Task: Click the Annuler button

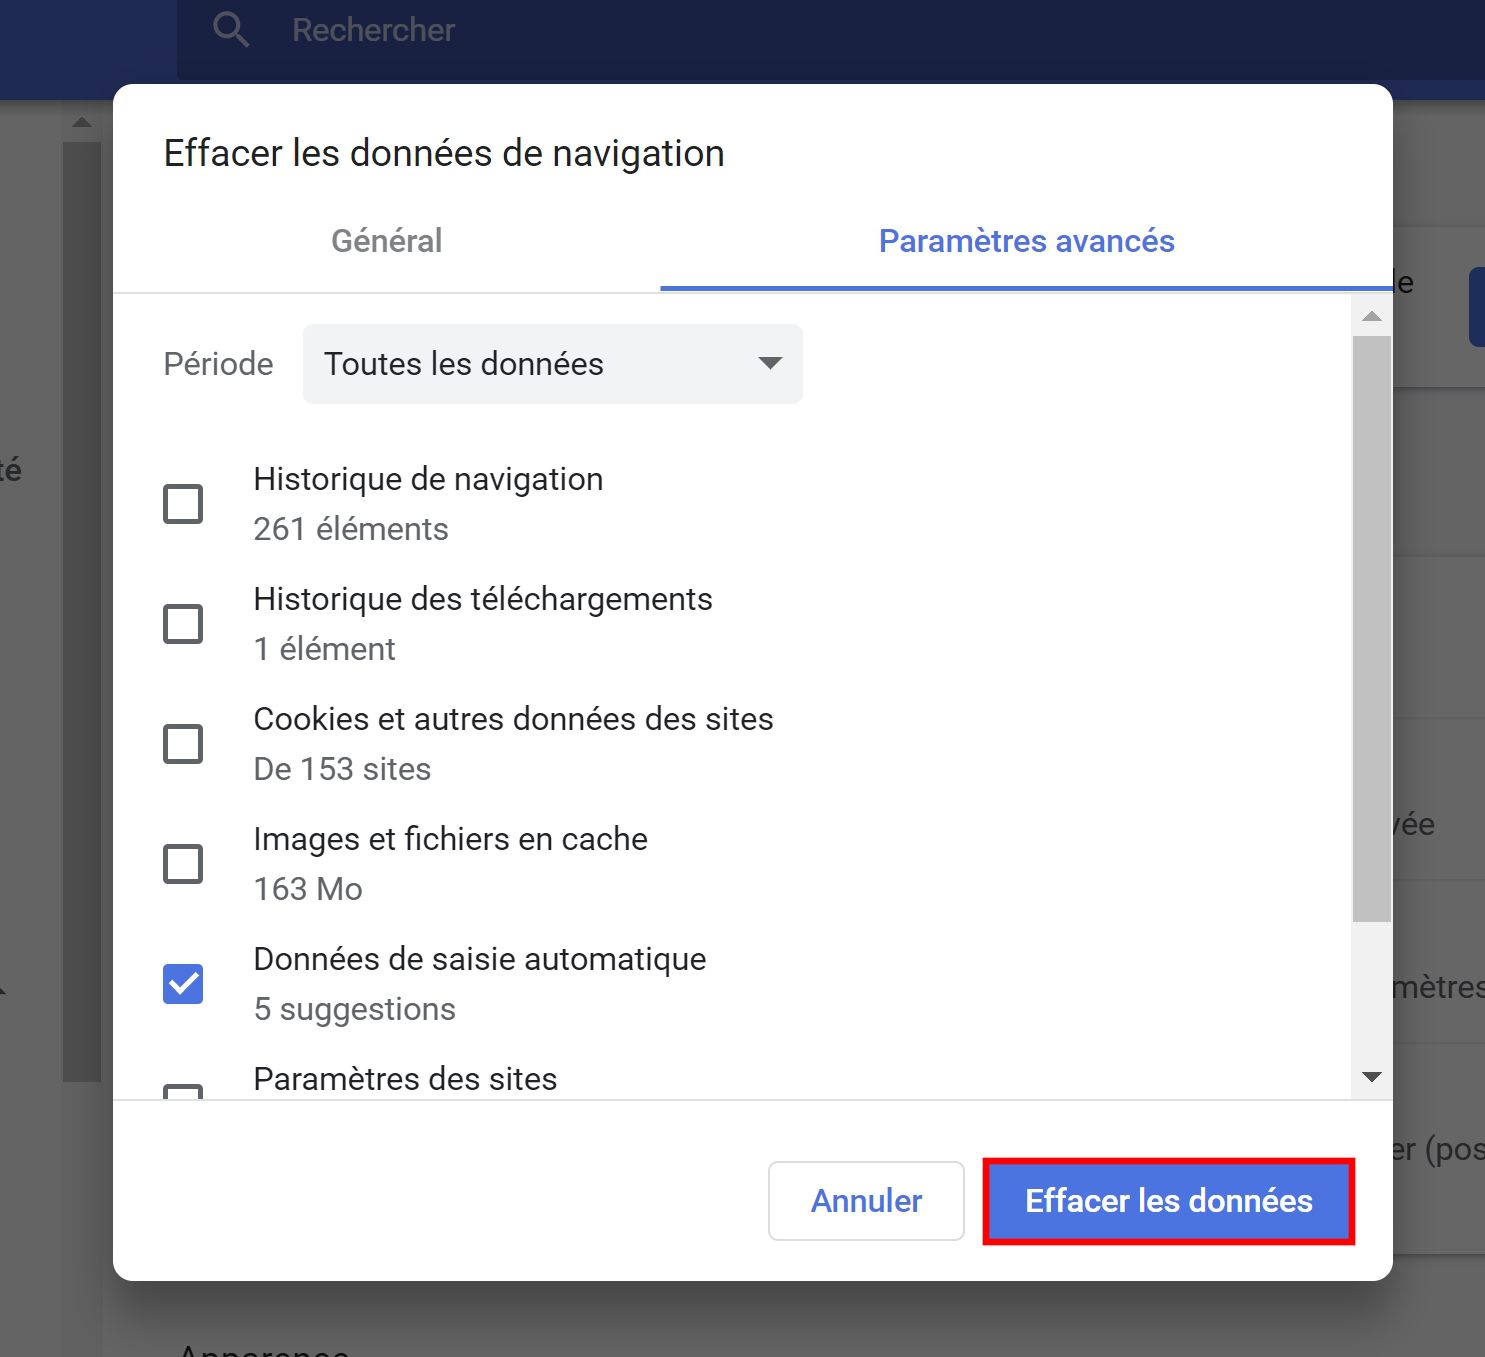Action: click(866, 1201)
